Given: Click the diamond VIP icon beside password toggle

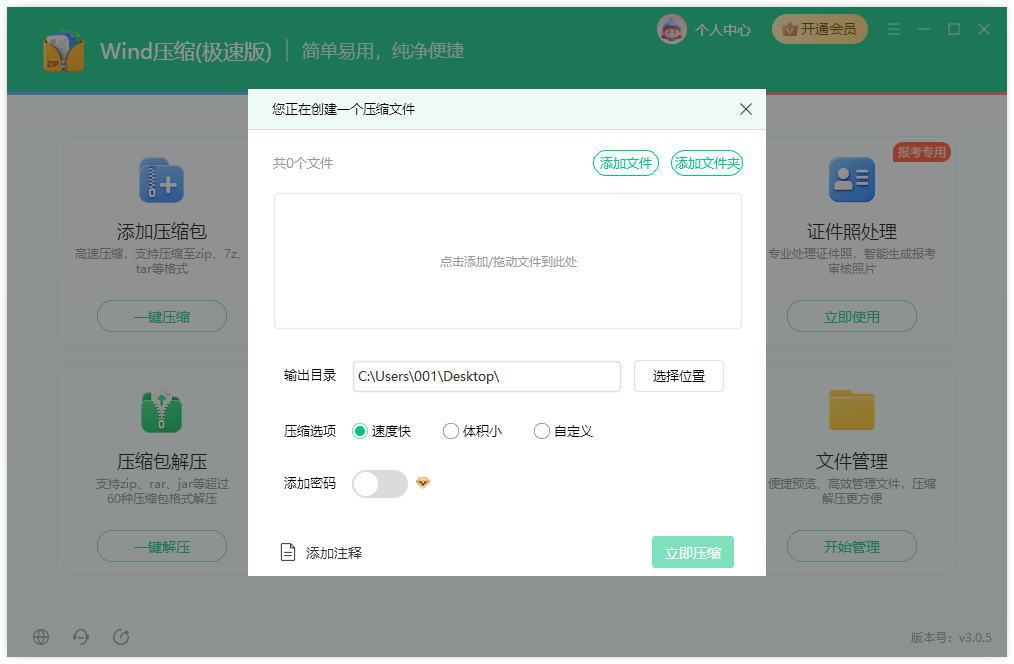Looking at the screenshot, I should (x=423, y=482).
